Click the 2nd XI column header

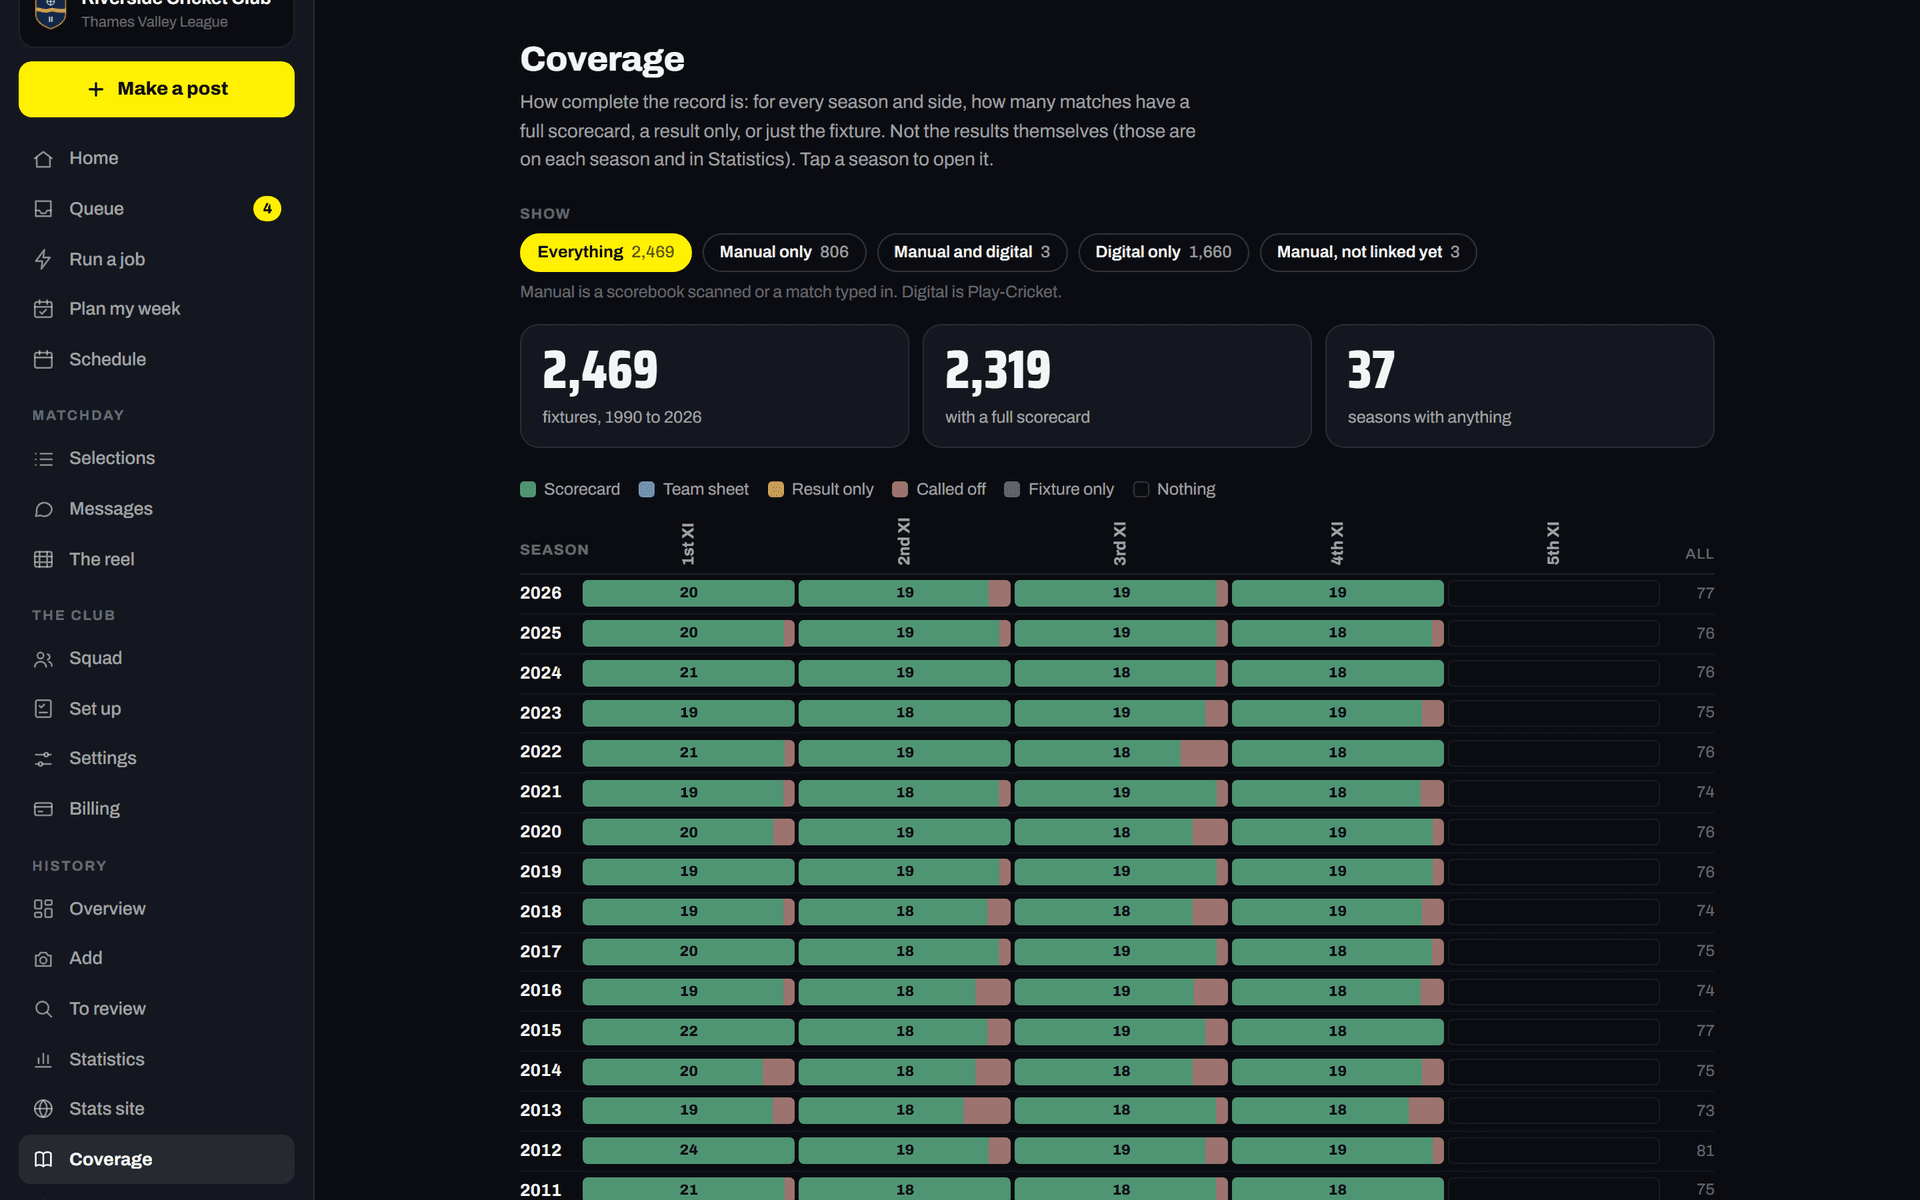coord(904,542)
